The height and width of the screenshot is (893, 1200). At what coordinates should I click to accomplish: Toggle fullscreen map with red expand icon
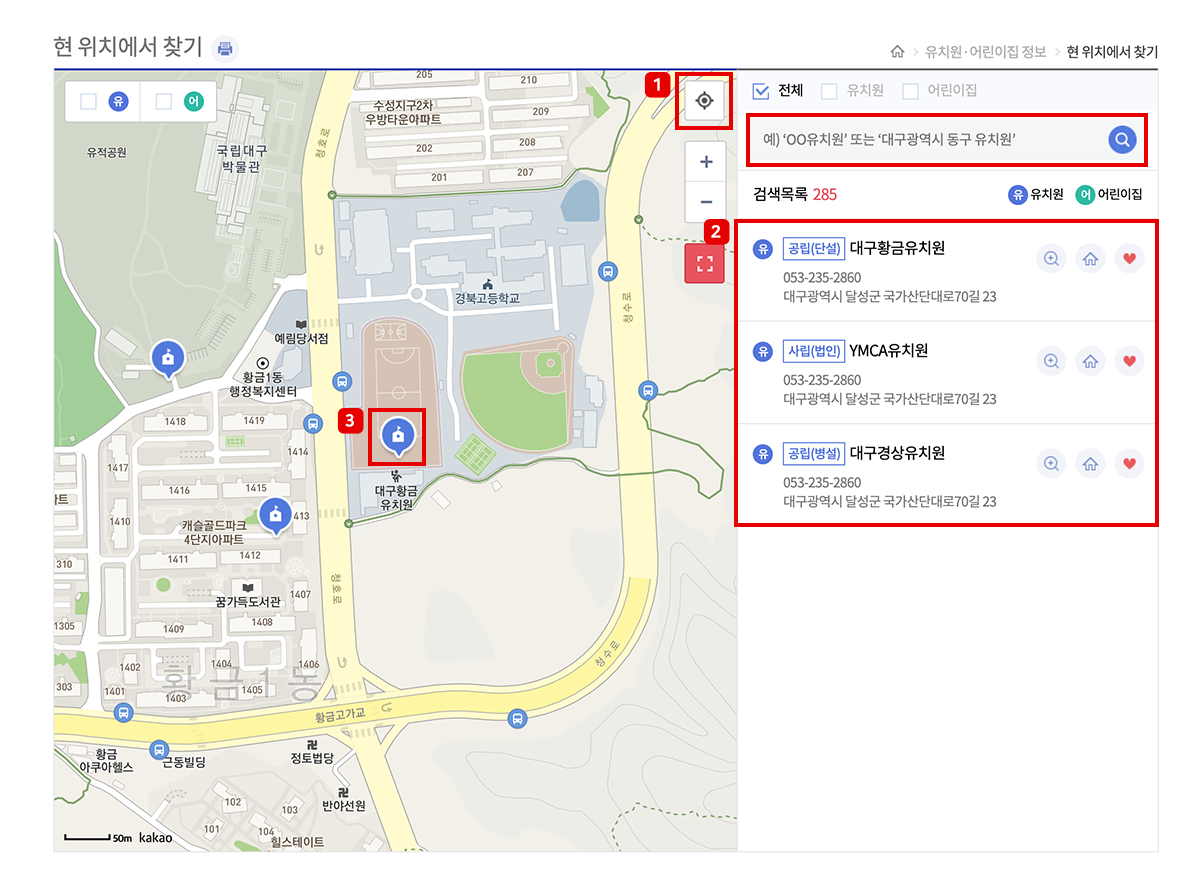(705, 264)
